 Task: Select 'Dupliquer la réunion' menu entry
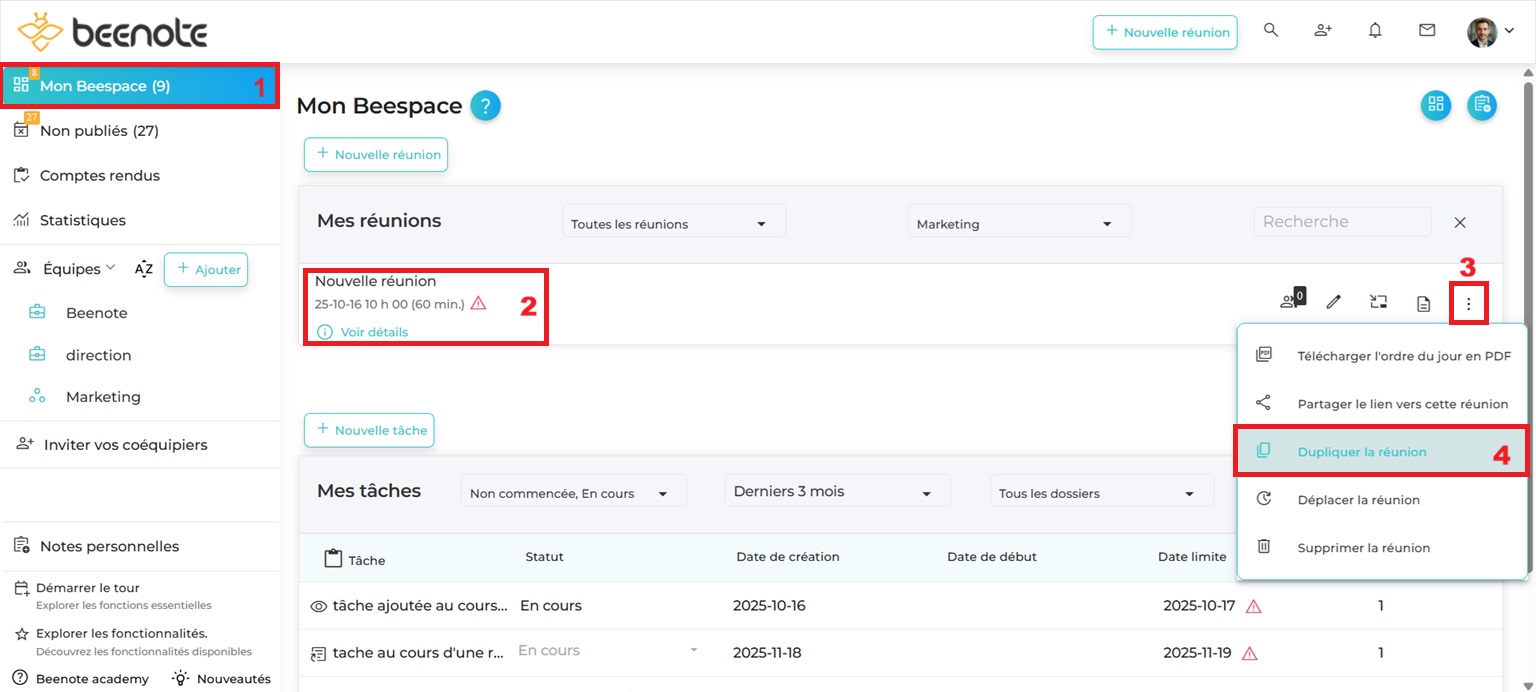pos(1361,452)
